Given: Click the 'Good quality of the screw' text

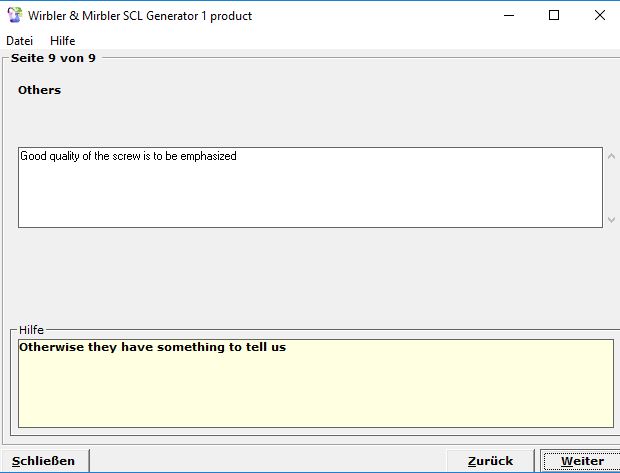Looking at the screenshot, I should [128, 156].
